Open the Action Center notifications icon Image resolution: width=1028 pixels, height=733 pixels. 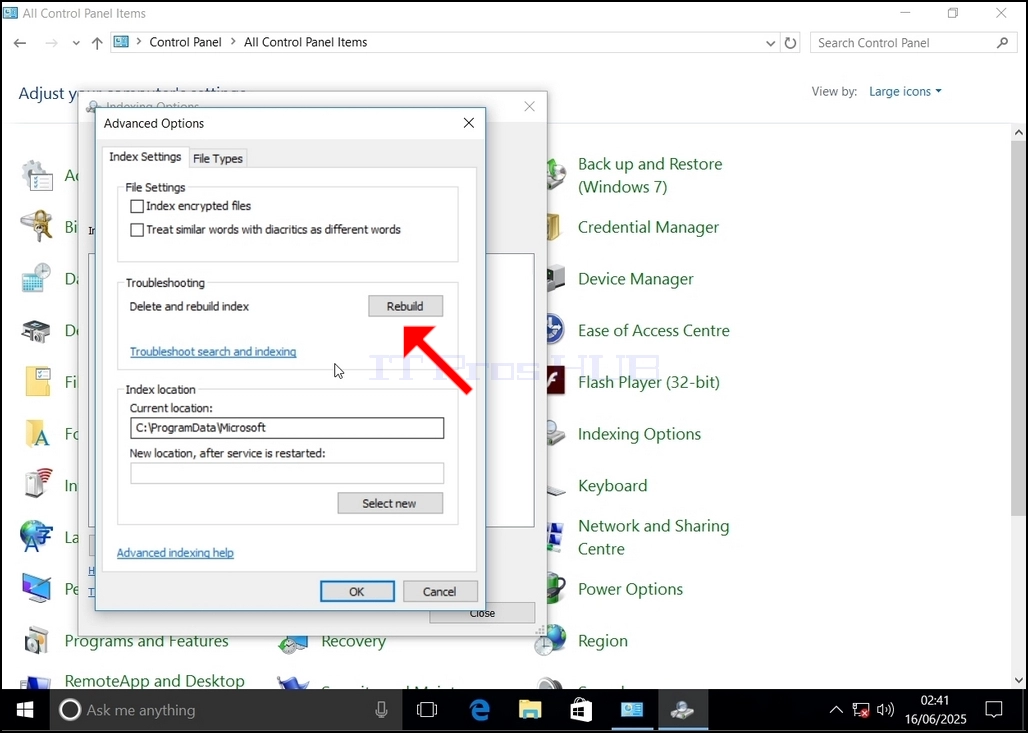click(x=994, y=710)
